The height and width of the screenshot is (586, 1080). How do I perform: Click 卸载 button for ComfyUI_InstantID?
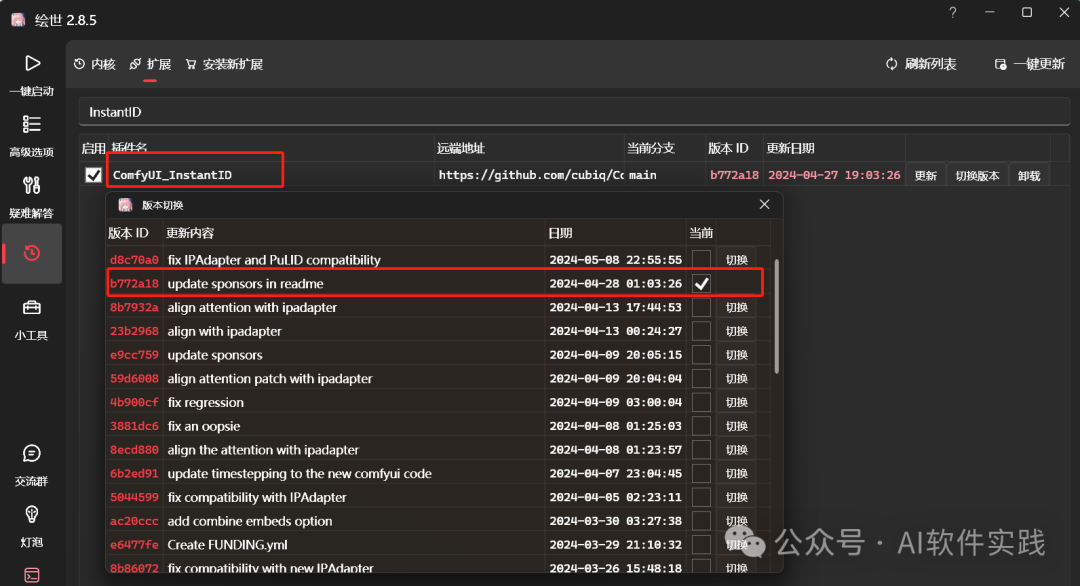[1029, 176]
